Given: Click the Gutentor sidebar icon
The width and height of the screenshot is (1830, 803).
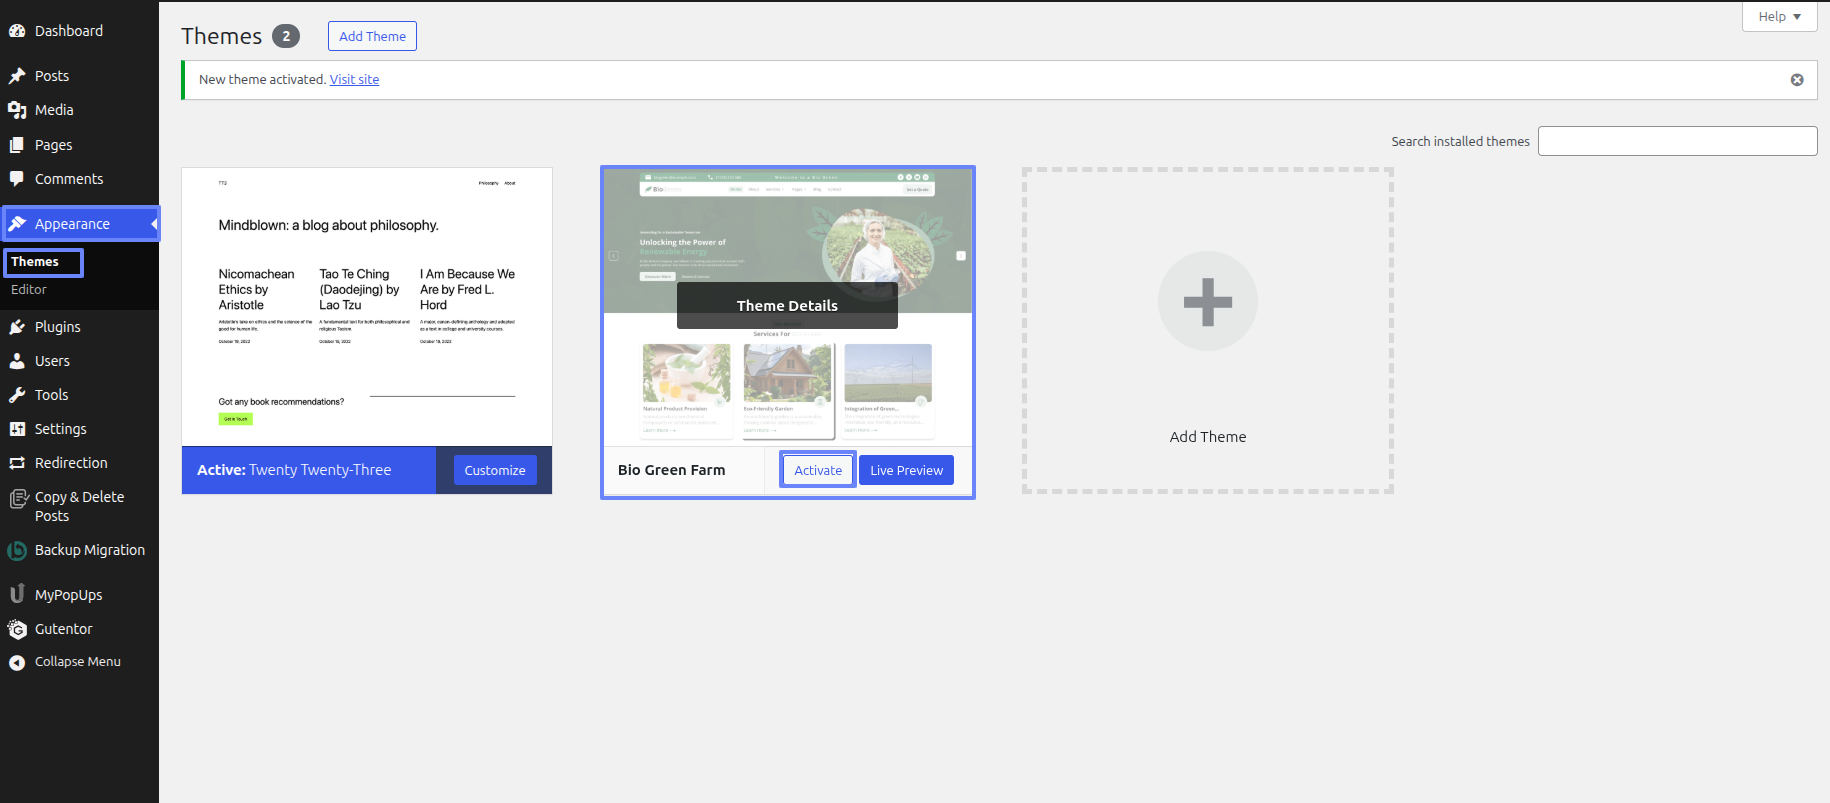Looking at the screenshot, I should (x=17, y=629).
